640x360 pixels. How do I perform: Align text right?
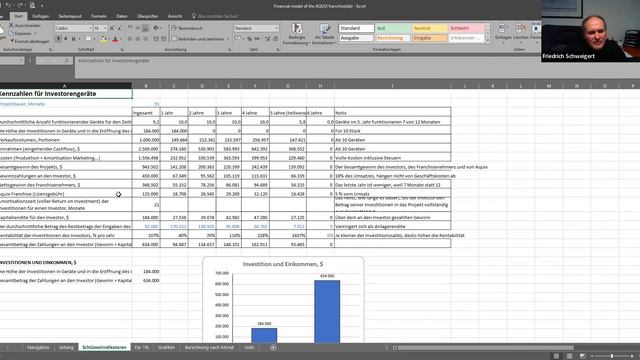pos(145,39)
